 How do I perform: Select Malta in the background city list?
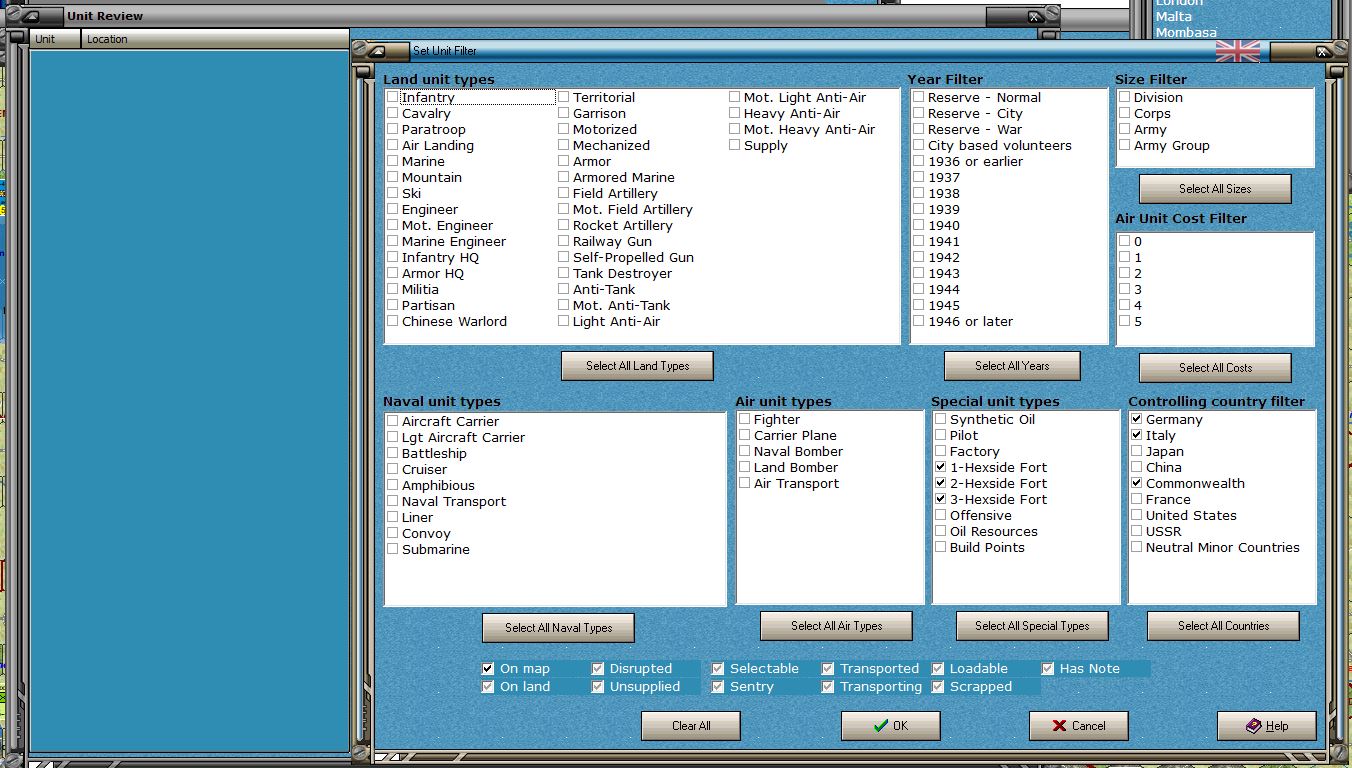1174,17
